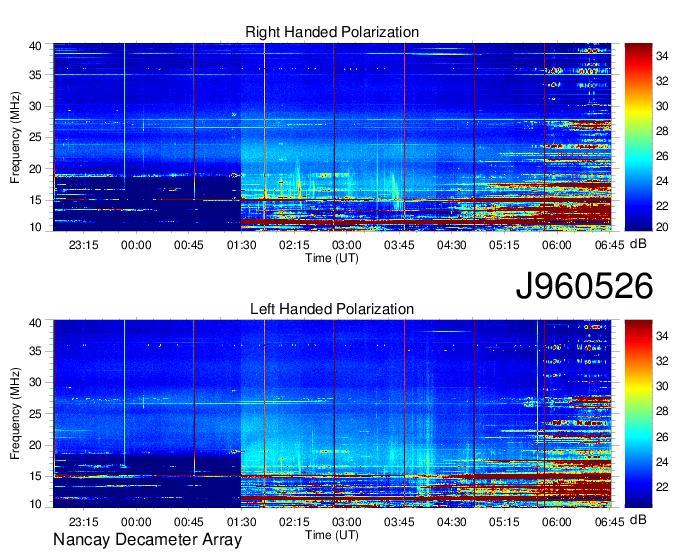Click 40 MHz tick on Left Handed frequency axis
The height and width of the screenshot is (552, 680).
(x=36, y=323)
